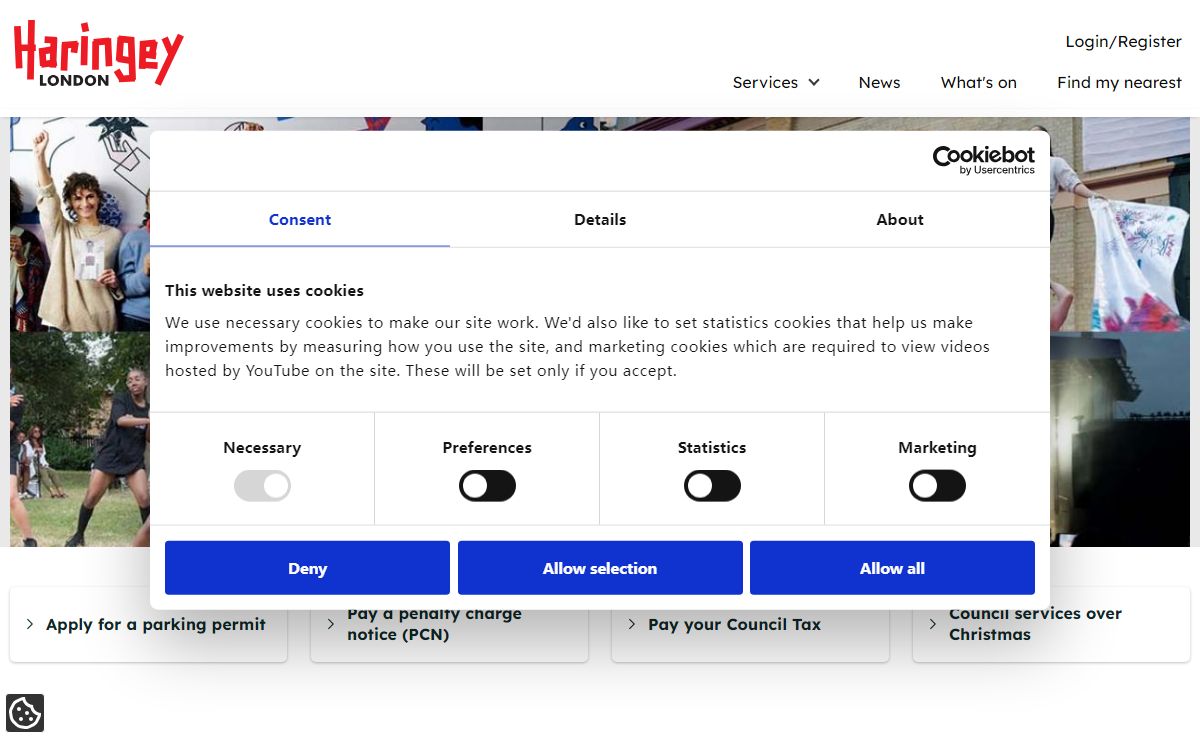The image size is (1200, 740).
Task: Go to the Find my nearest page
Action: [x=1119, y=83]
